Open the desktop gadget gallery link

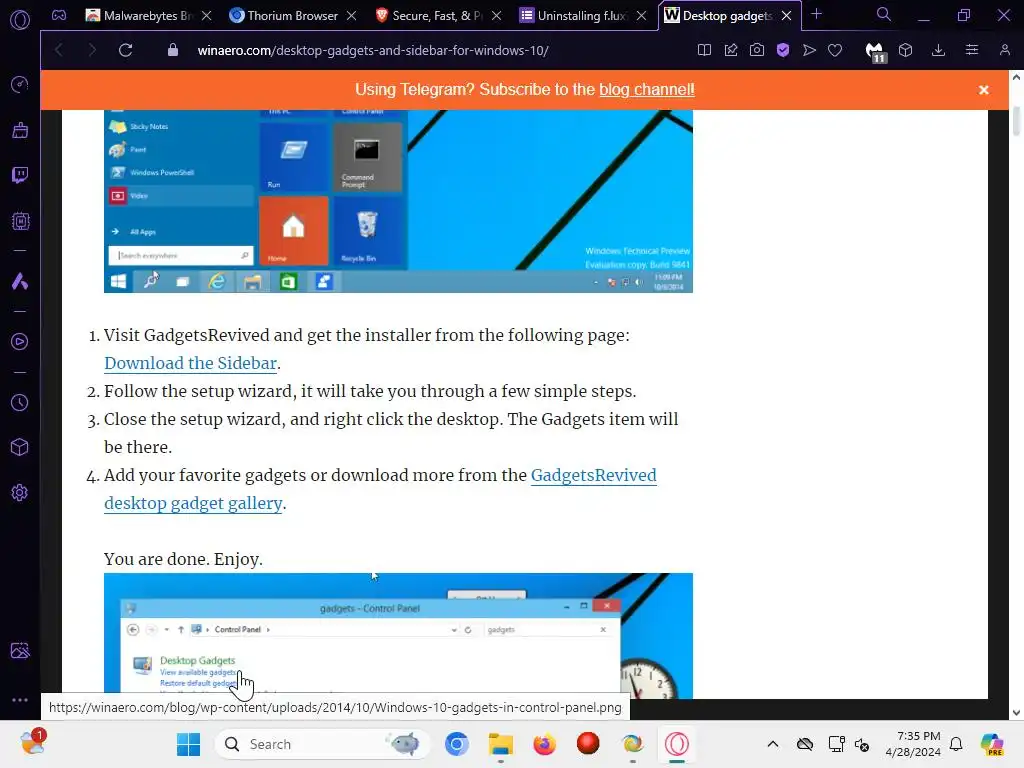pos(193,504)
